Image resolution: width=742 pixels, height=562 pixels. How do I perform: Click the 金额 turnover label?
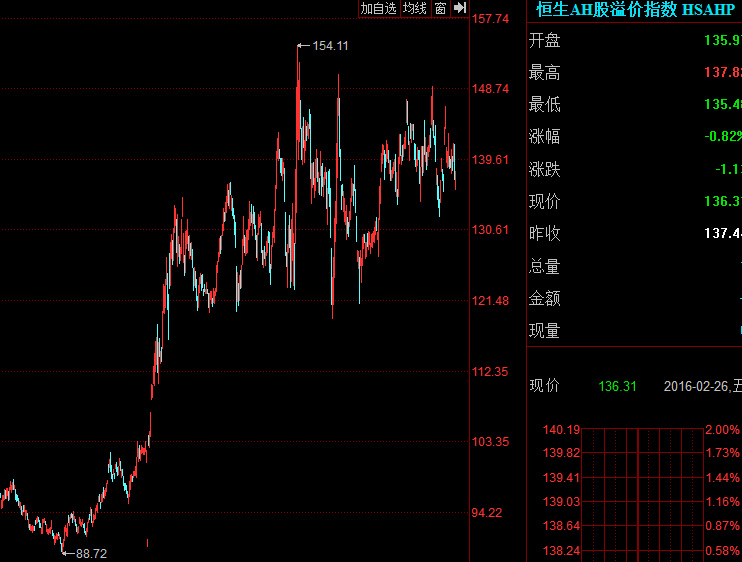pos(545,298)
